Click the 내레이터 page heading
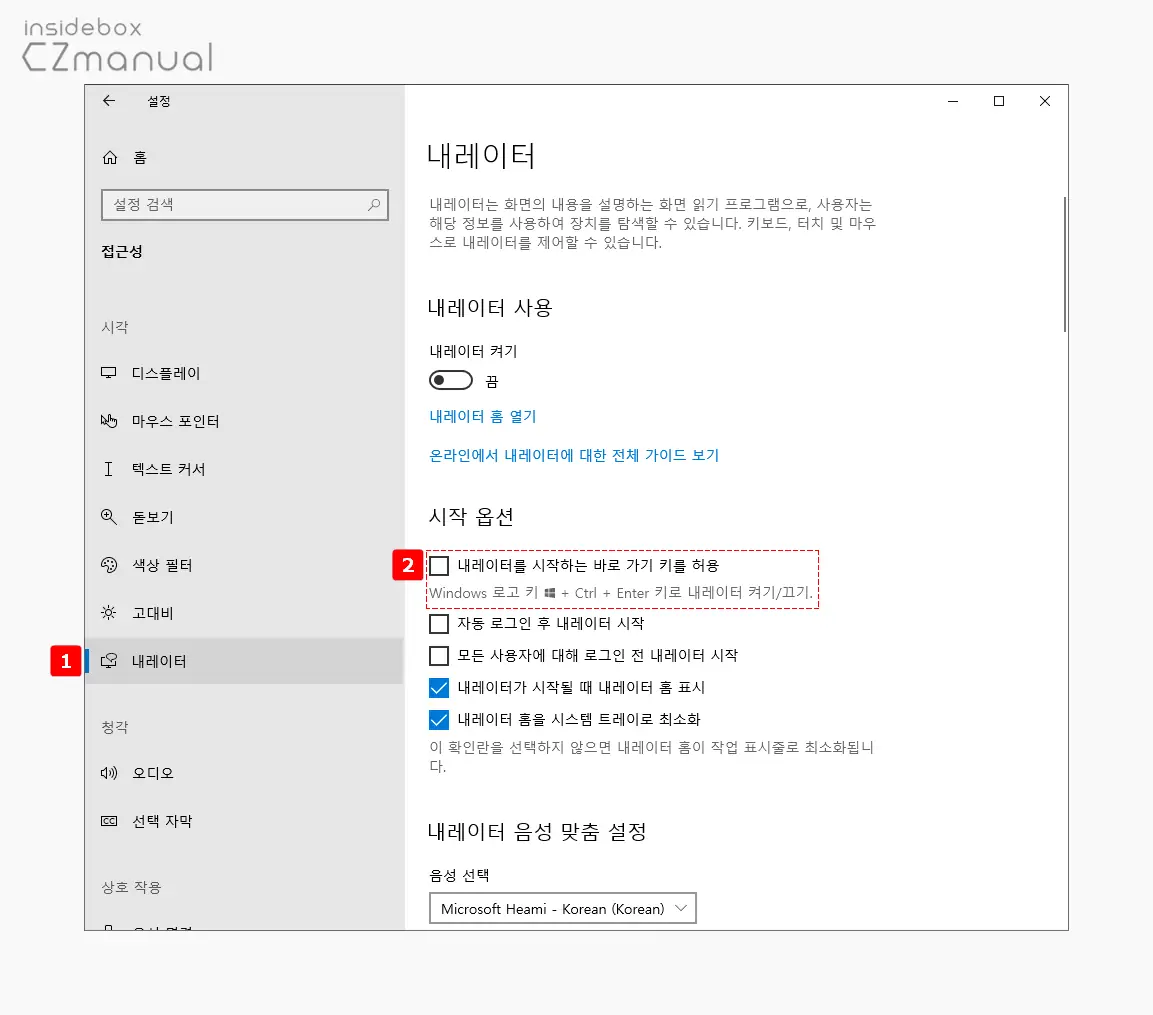Image resolution: width=1153 pixels, height=1015 pixels. tap(482, 155)
